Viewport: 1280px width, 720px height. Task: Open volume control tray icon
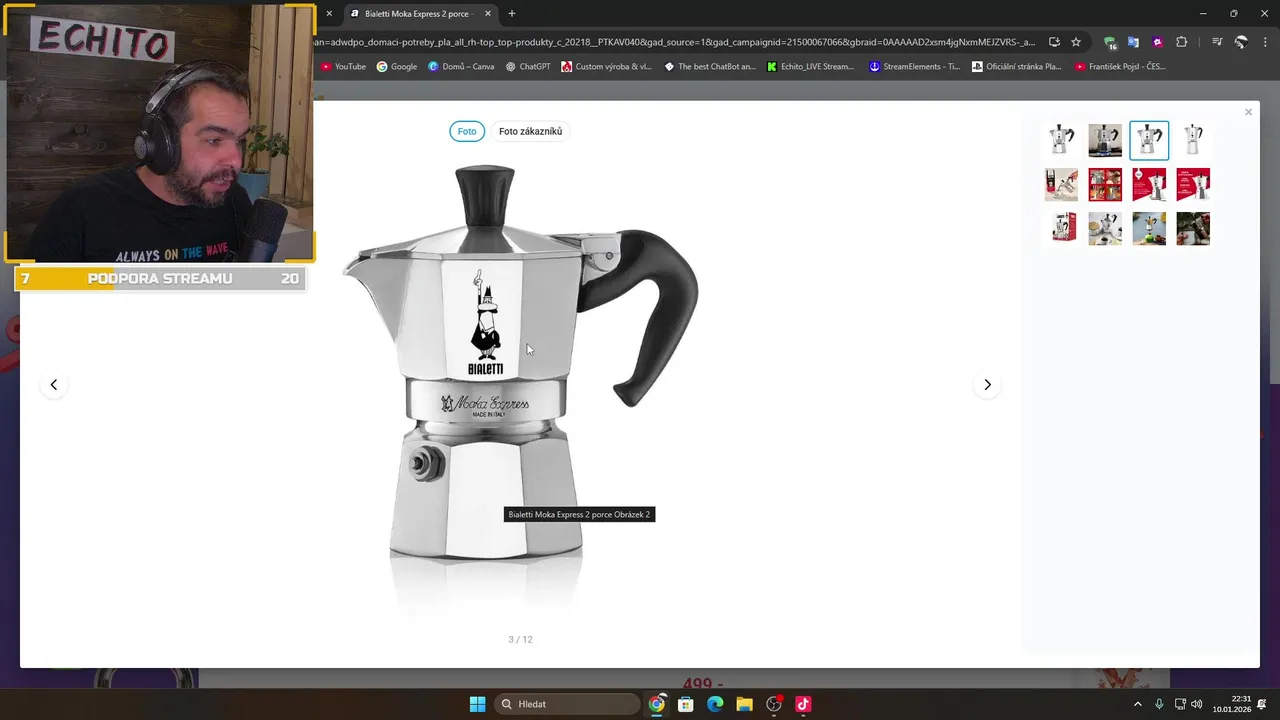[1197, 704]
